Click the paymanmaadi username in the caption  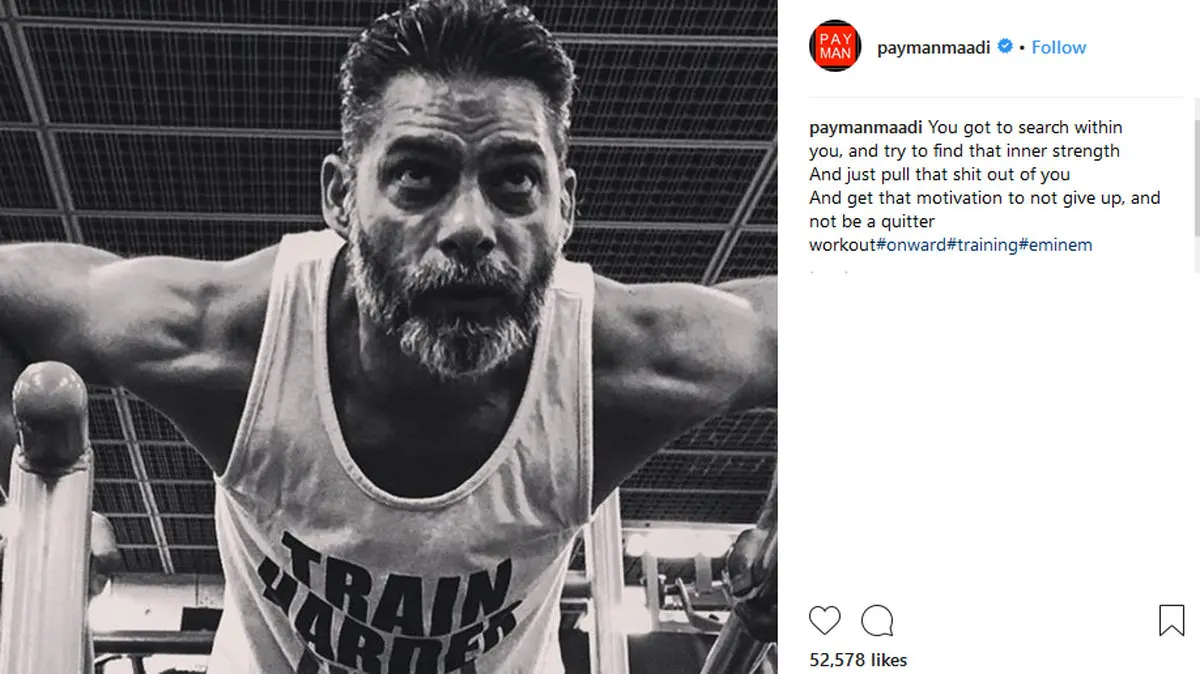click(x=866, y=128)
